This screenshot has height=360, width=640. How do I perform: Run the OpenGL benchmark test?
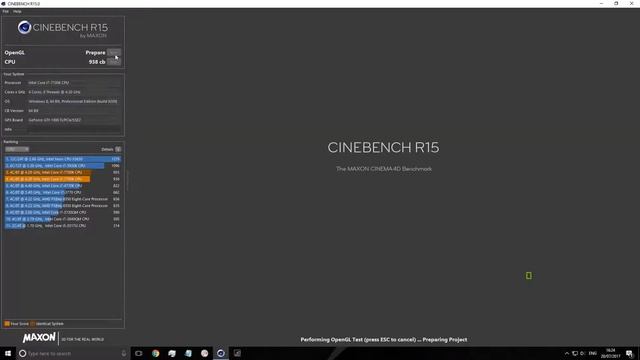[114, 53]
